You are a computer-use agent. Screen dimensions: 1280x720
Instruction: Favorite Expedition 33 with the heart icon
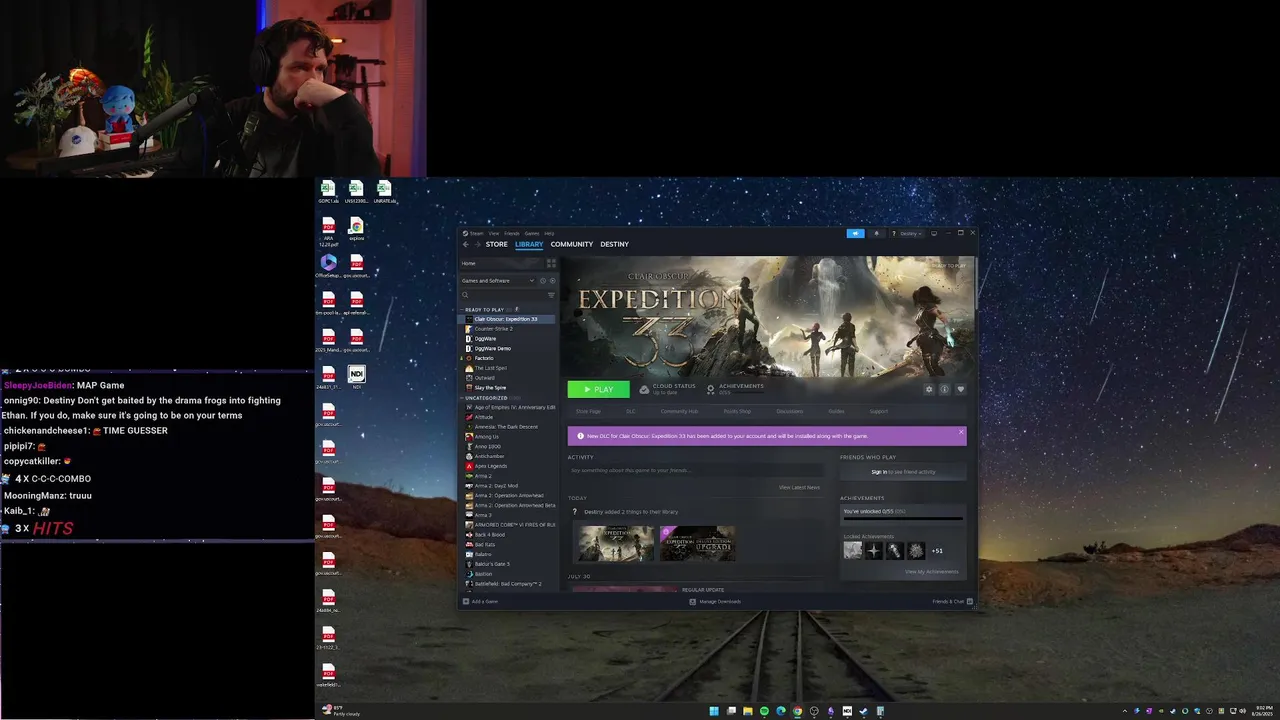[x=961, y=389]
